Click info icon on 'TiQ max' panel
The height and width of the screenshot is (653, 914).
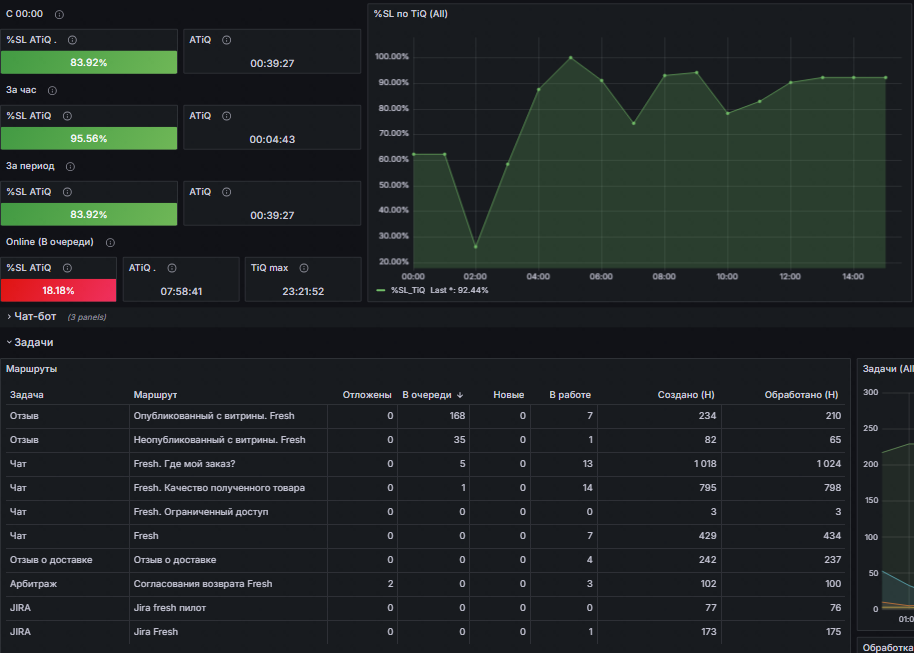coord(304,268)
